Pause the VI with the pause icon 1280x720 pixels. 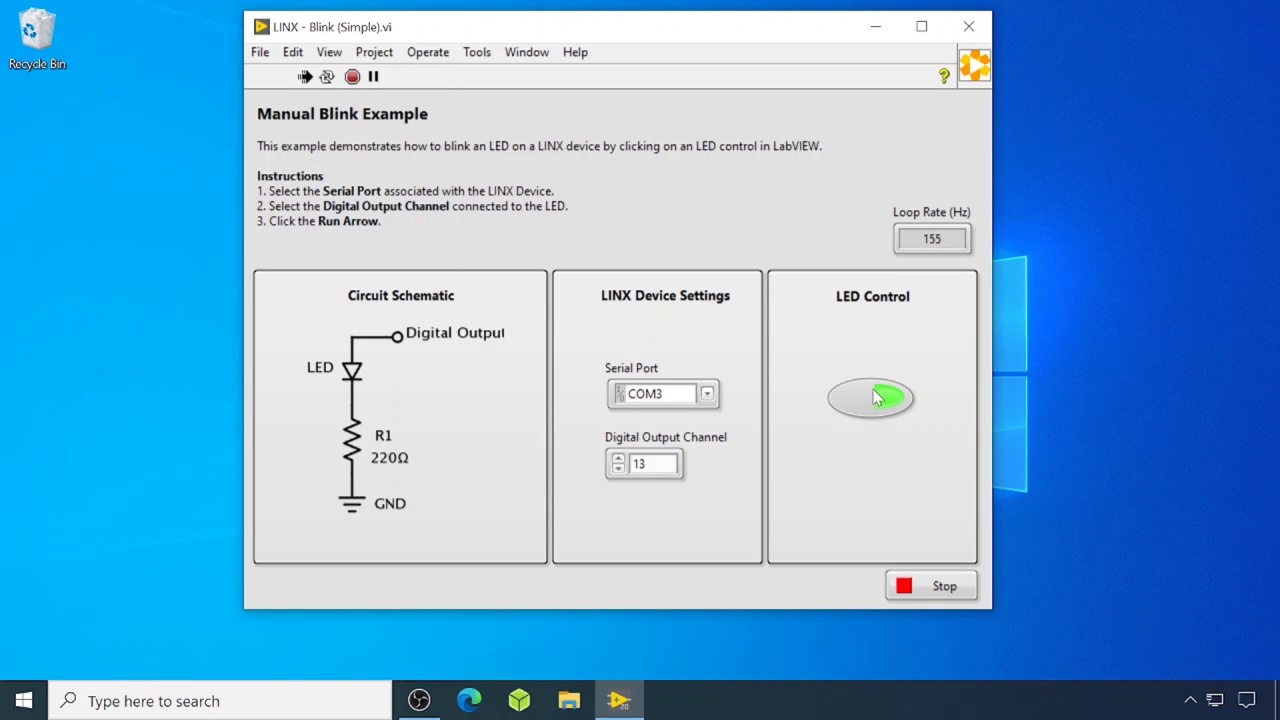[x=373, y=77]
